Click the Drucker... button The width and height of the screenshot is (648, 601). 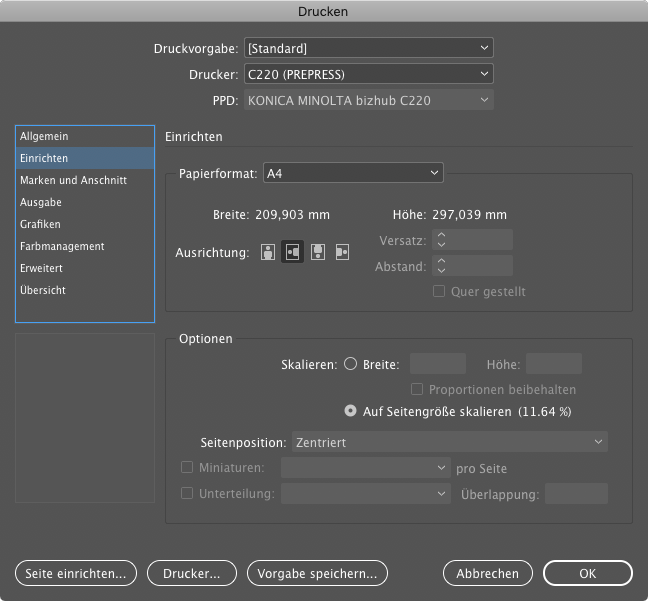pyautogui.click(x=192, y=573)
